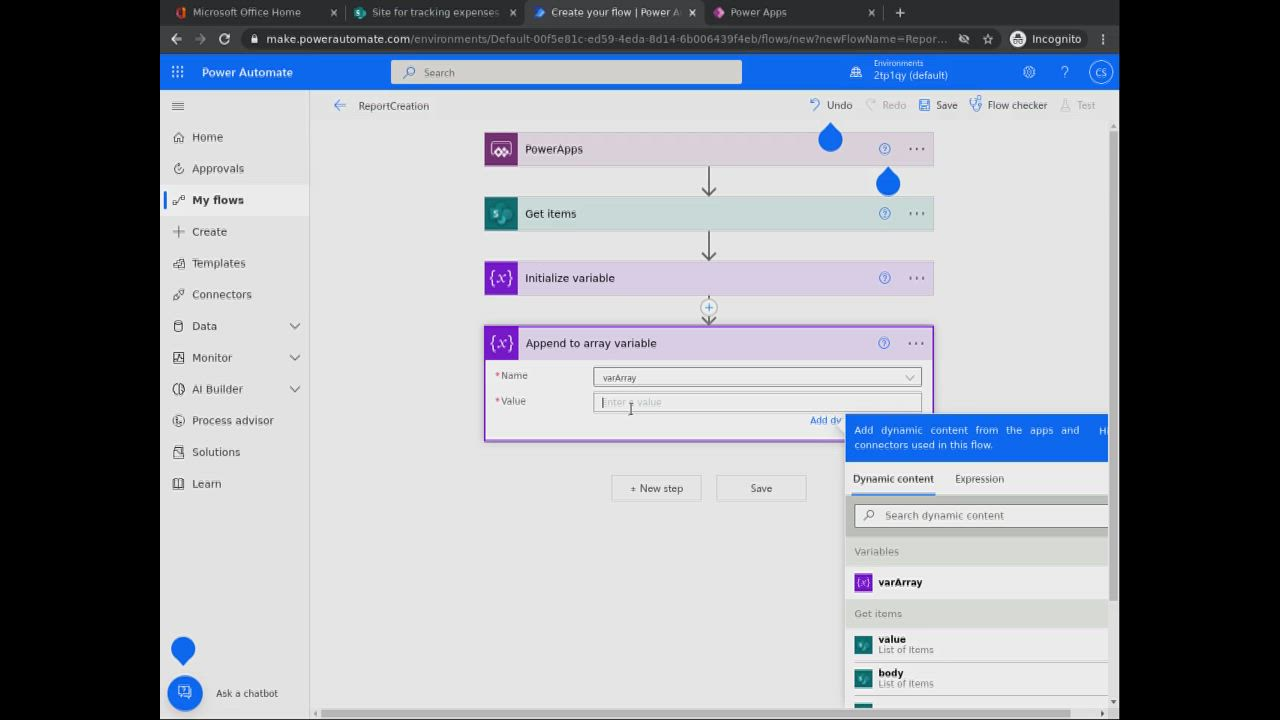The image size is (1280, 720).
Task: Open the settings gear icon
Action: [x=1029, y=72]
